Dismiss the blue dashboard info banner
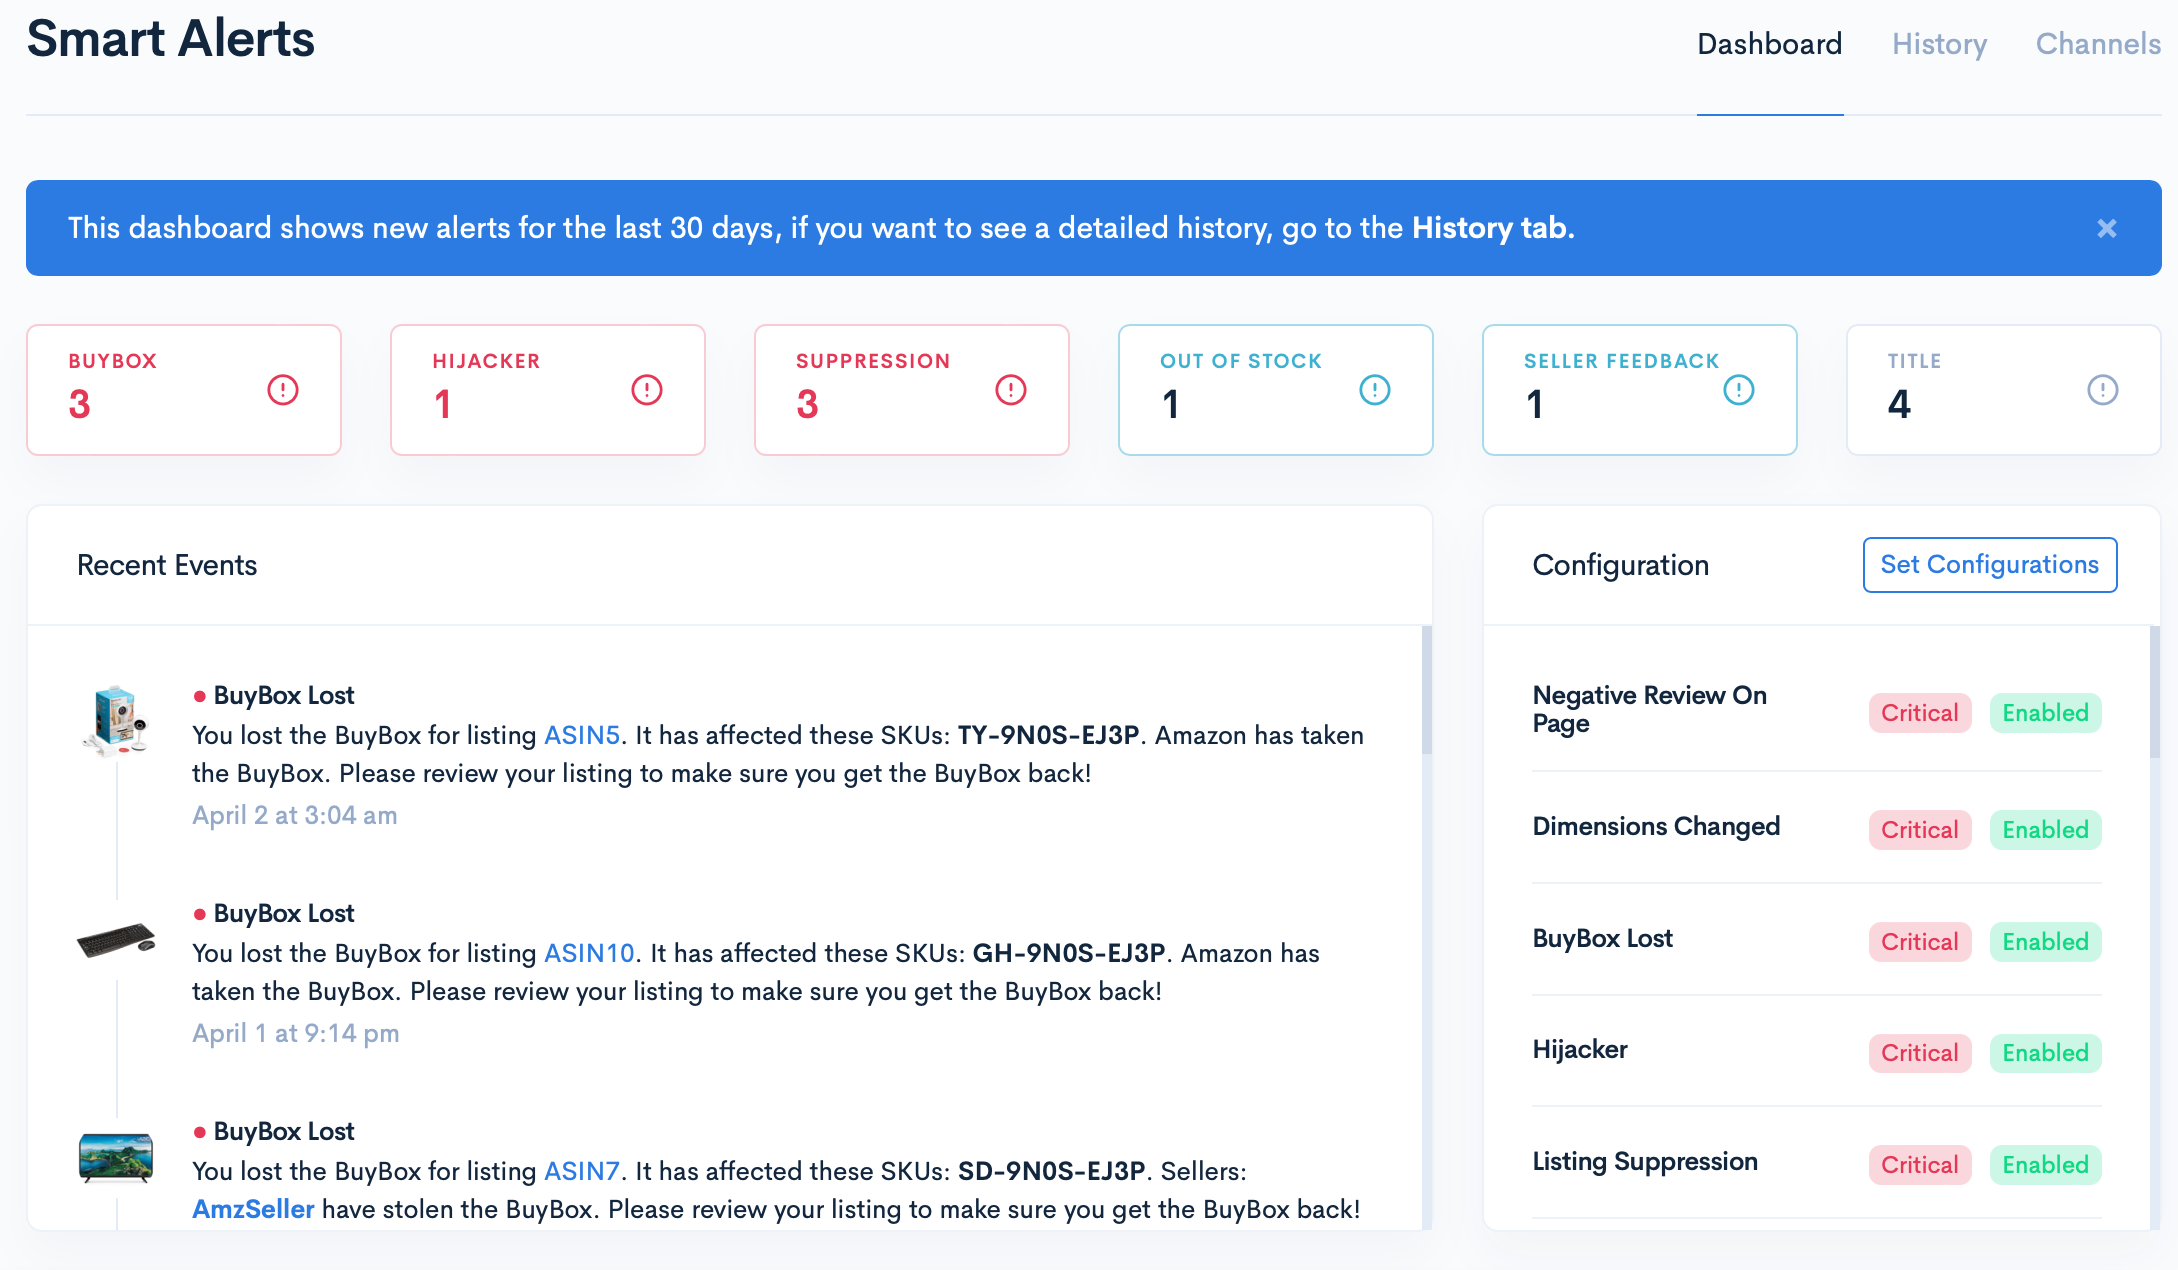Image resolution: width=2178 pixels, height=1270 pixels. (x=2107, y=229)
